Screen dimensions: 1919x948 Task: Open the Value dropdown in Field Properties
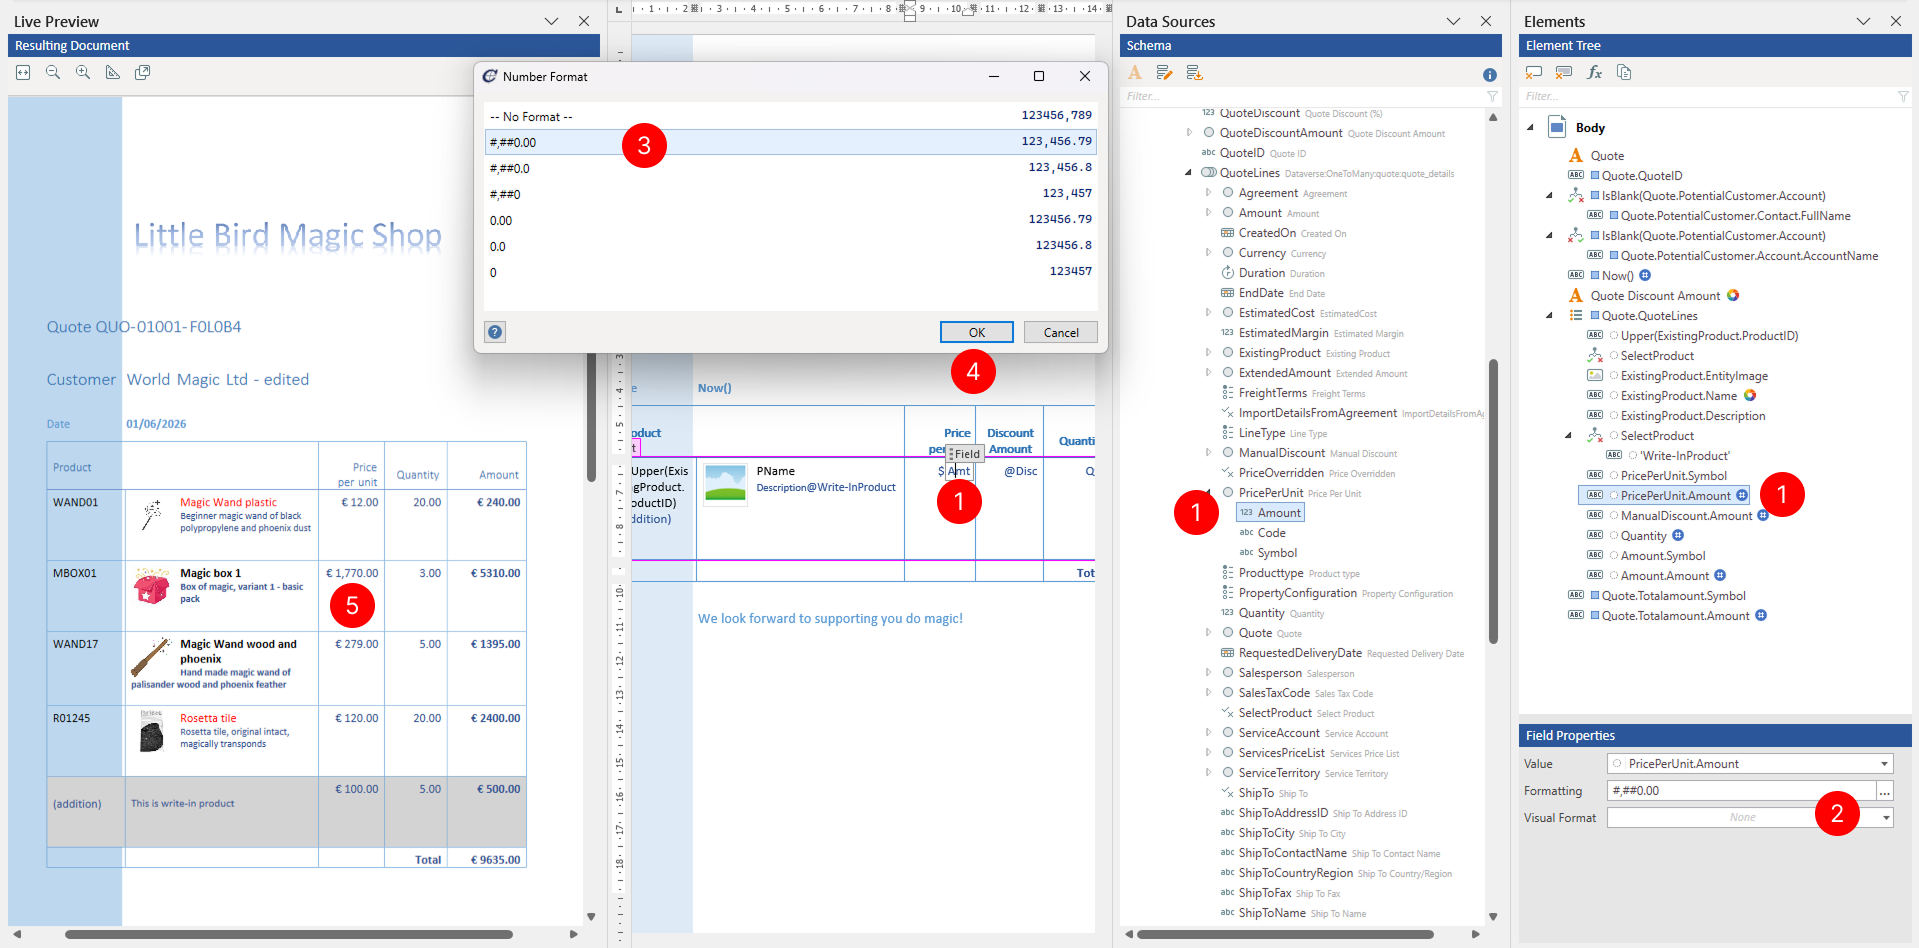(1885, 764)
